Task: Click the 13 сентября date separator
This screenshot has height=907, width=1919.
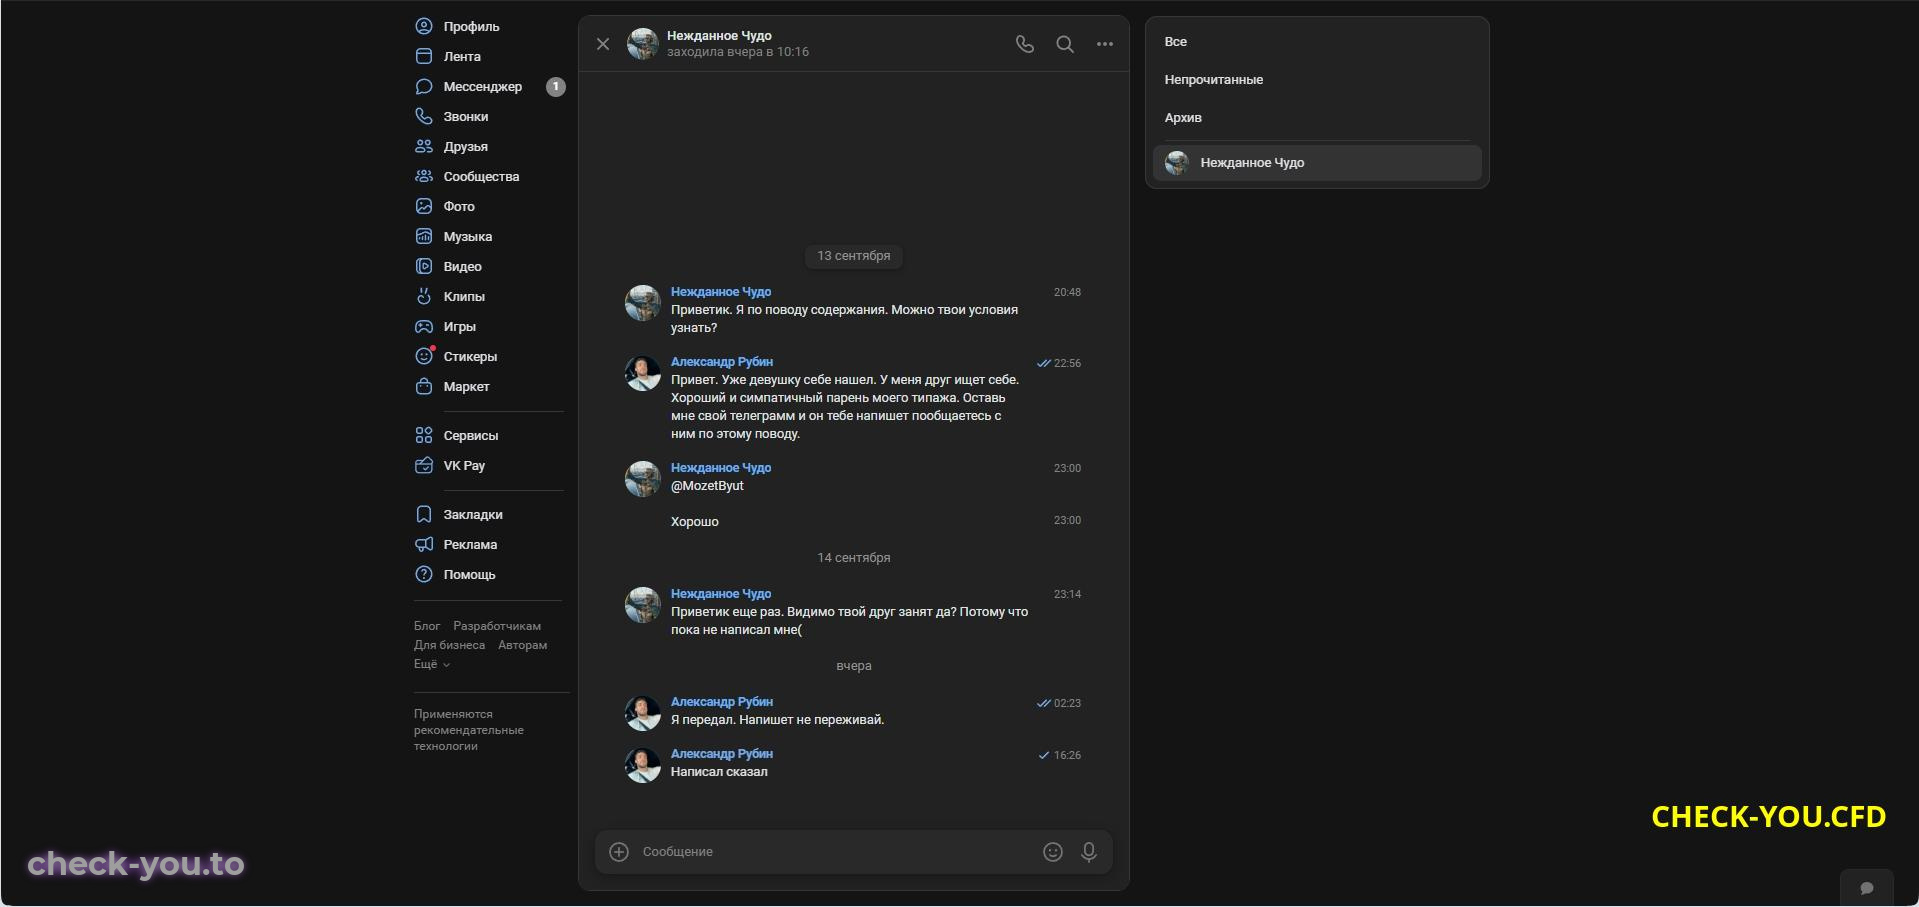Action: 854,256
